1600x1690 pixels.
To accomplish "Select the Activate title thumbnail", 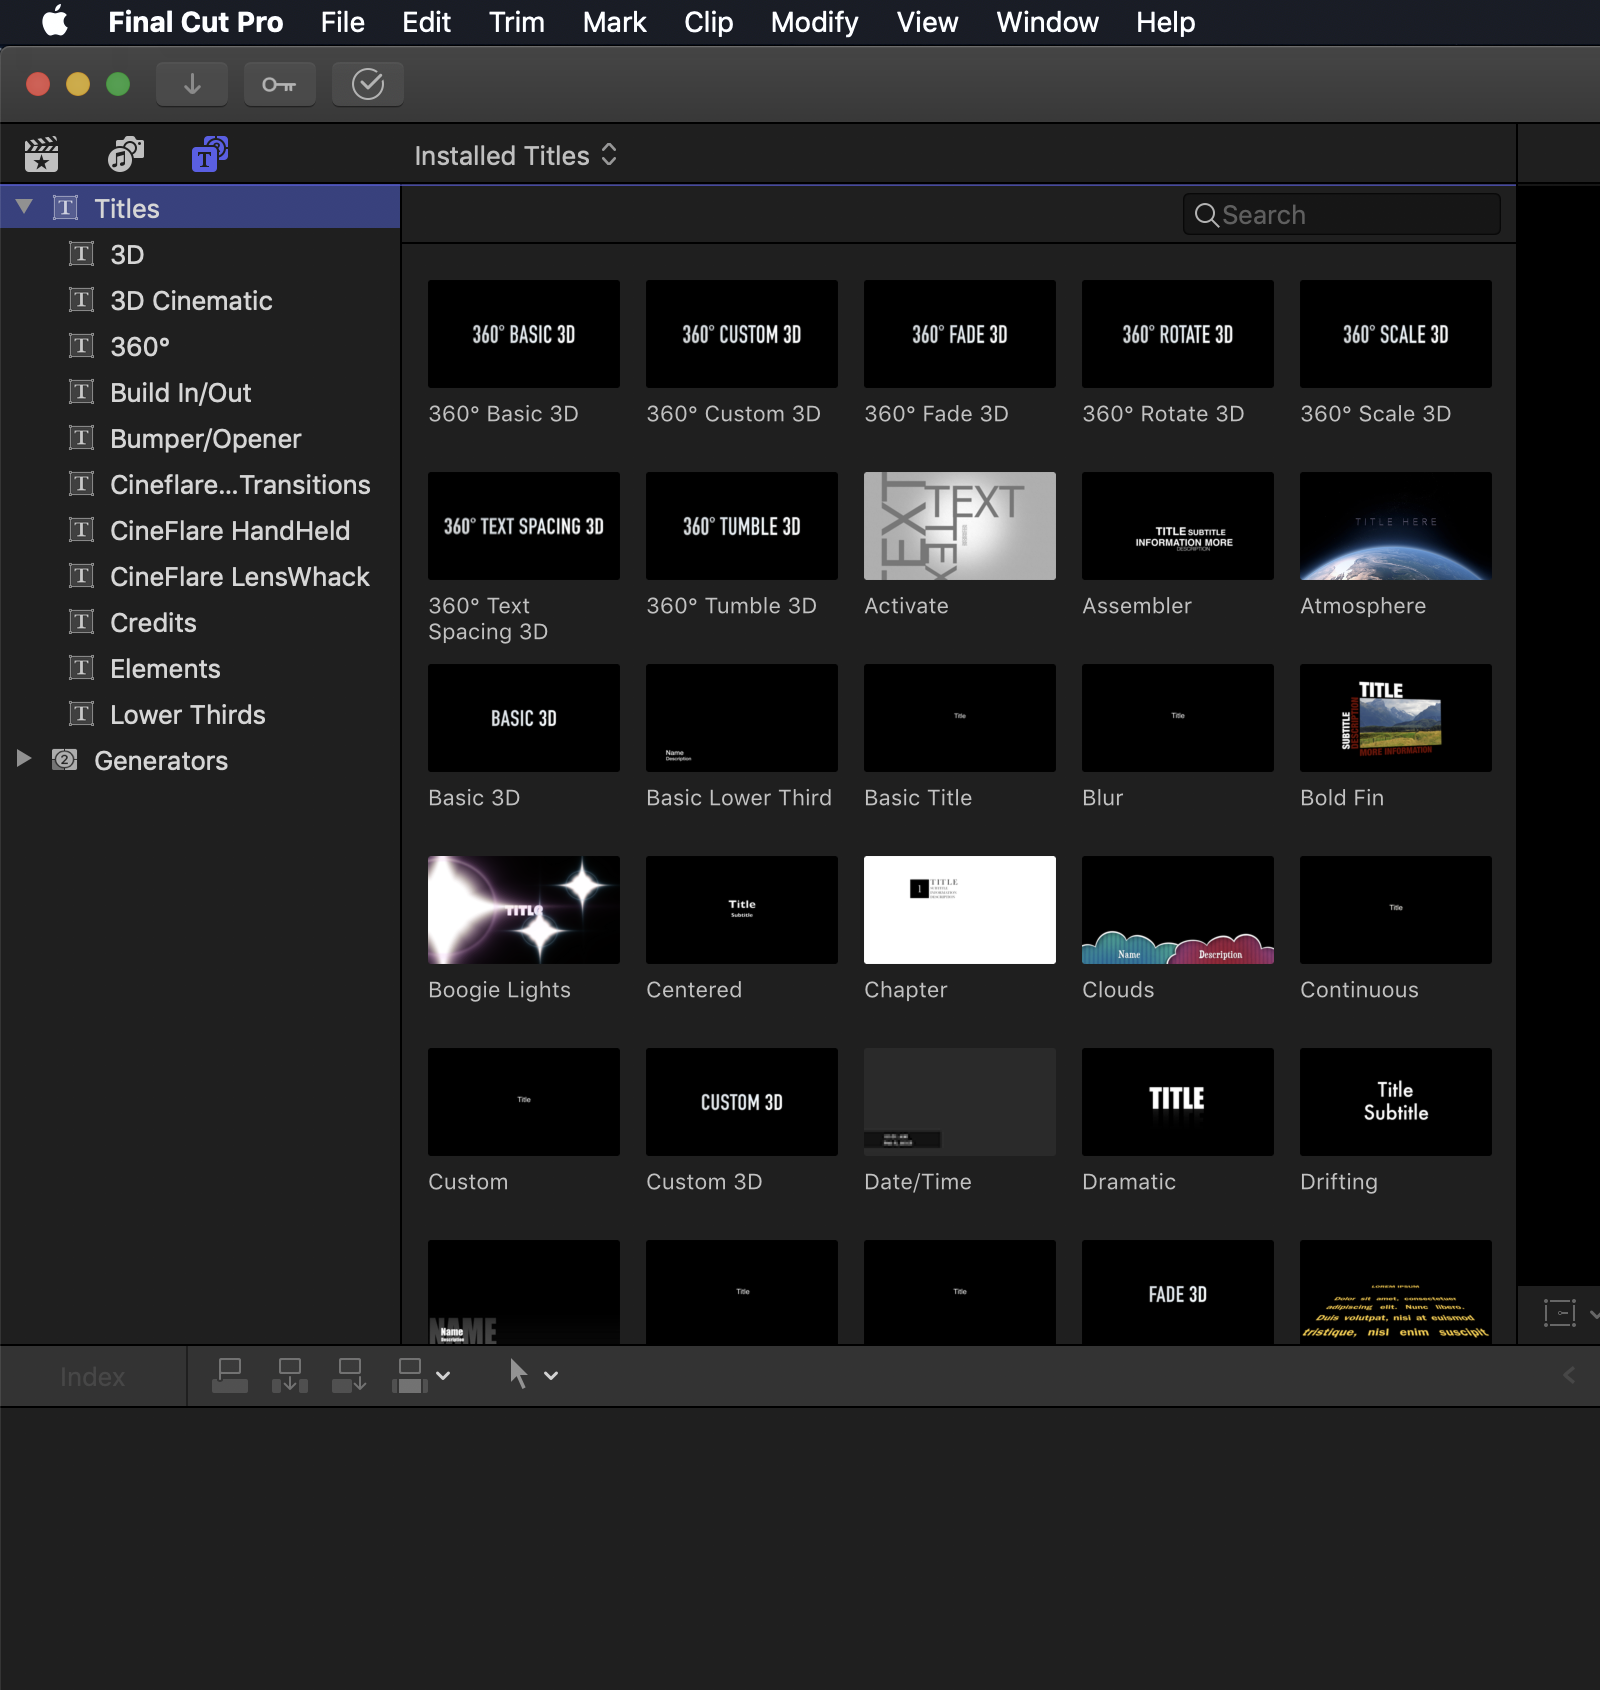I will [960, 526].
